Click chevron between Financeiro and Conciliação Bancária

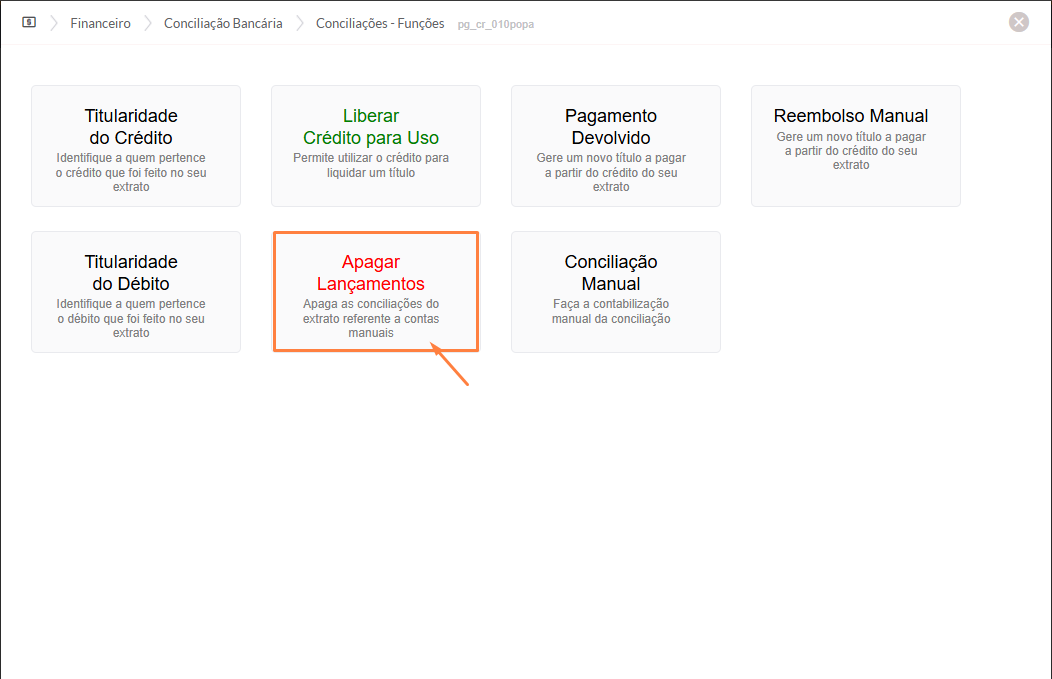click(147, 23)
